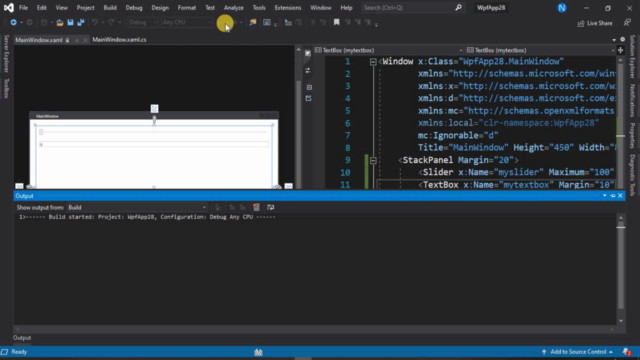The height and width of the screenshot is (360, 640).
Task: Click the textbox in the designer preview
Action: [154, 144]
